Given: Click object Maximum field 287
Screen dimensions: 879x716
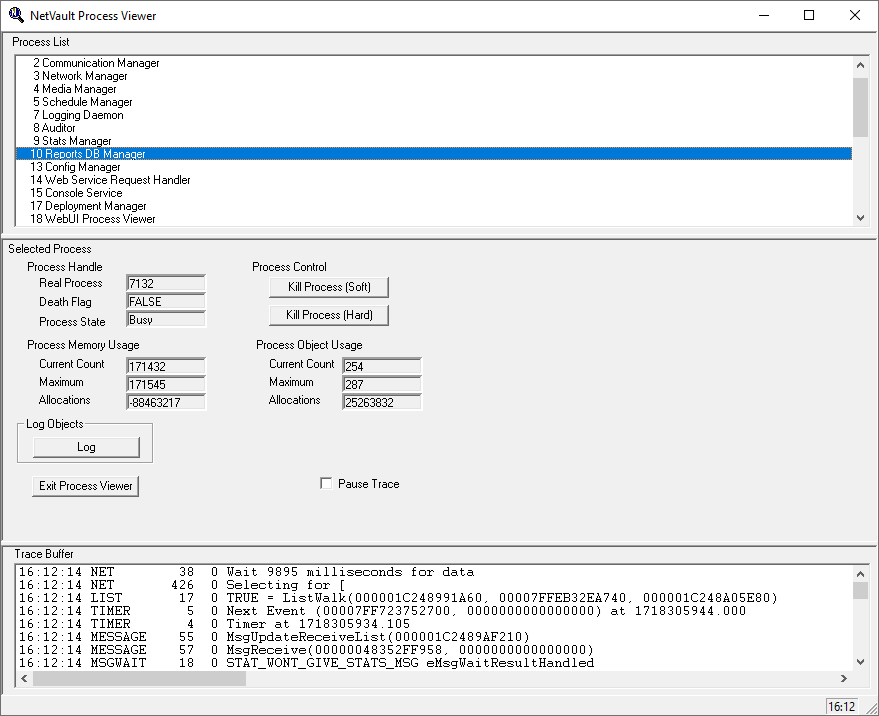Looking at the screenshot, I should pos(382,384).
